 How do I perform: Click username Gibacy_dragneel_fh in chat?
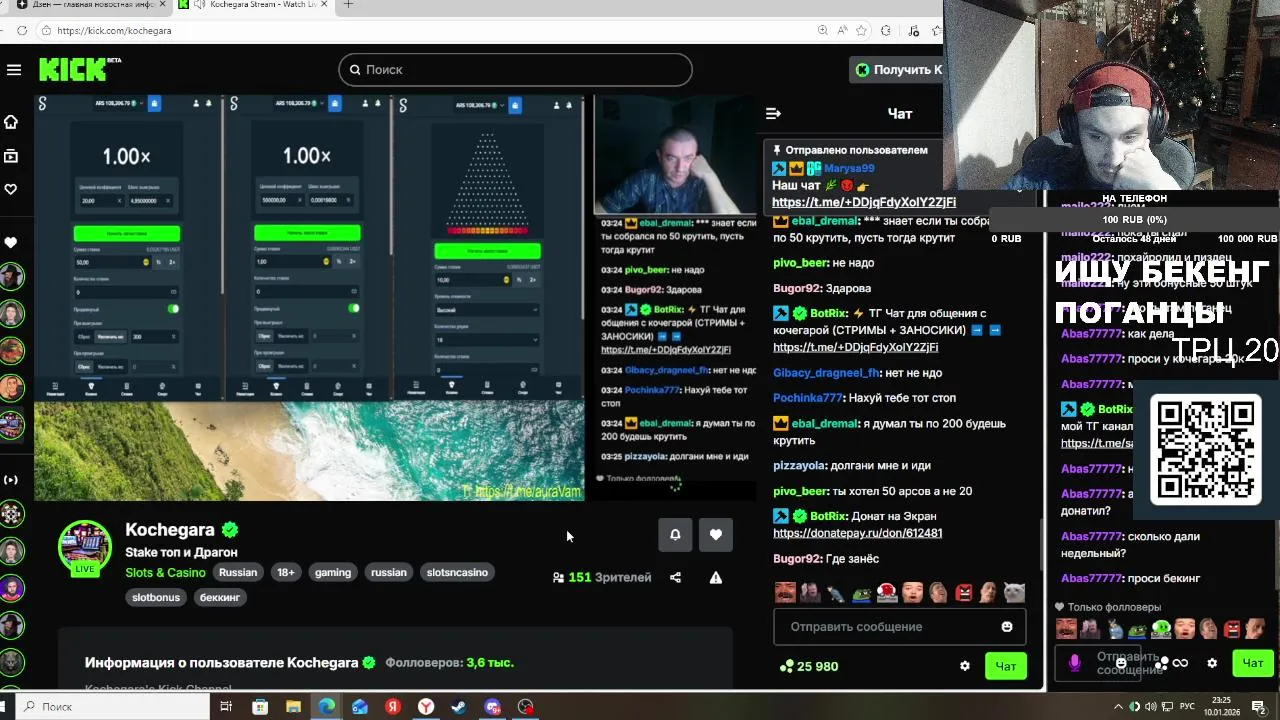pos(826,373)
